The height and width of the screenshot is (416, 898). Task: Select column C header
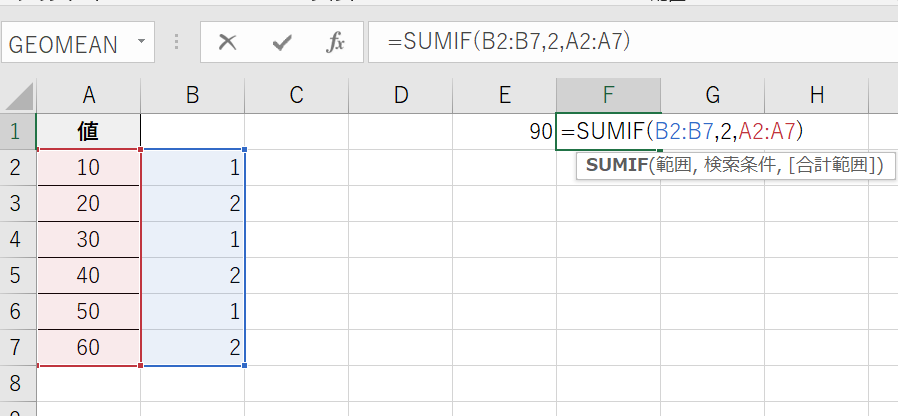[296, 95]
